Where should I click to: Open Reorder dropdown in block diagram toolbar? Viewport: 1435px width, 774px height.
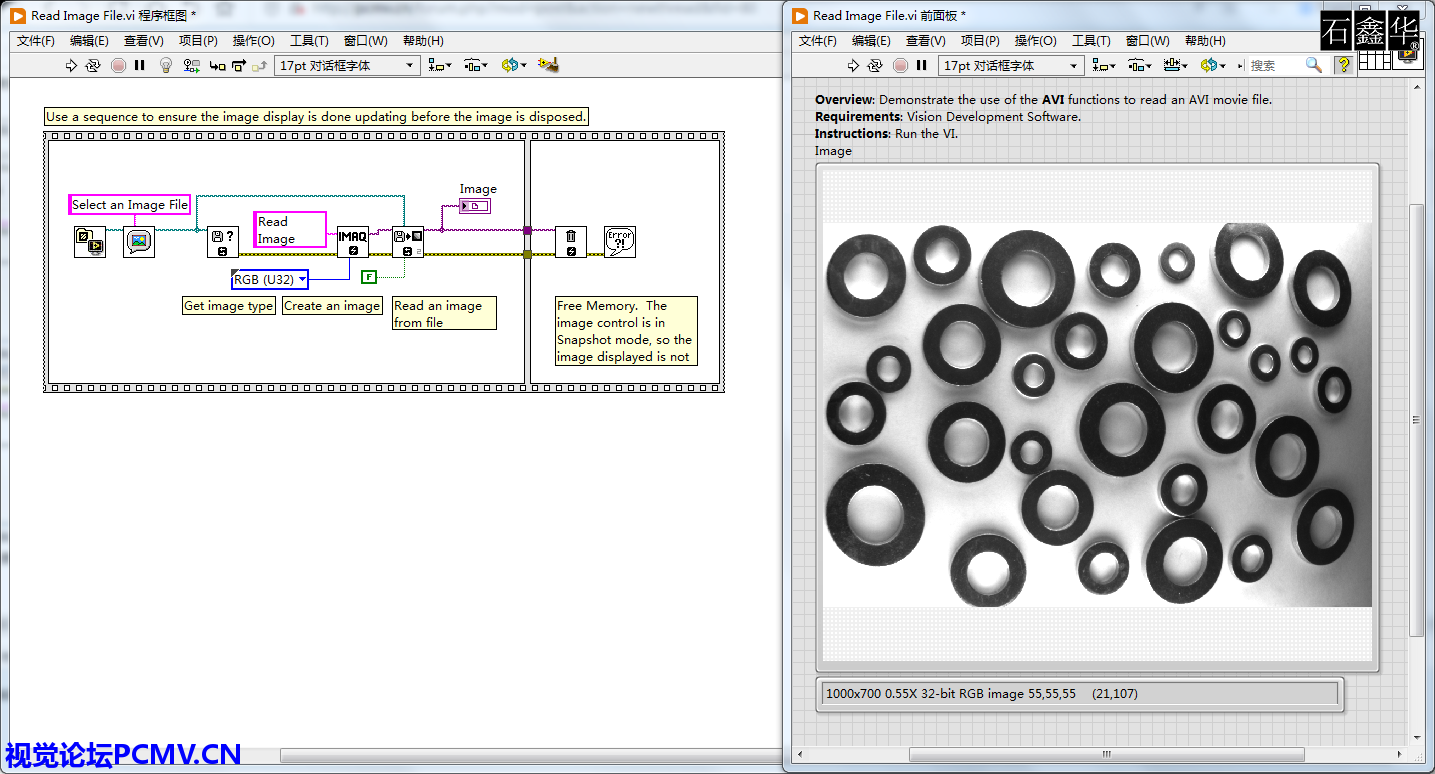tap(514, 65)
